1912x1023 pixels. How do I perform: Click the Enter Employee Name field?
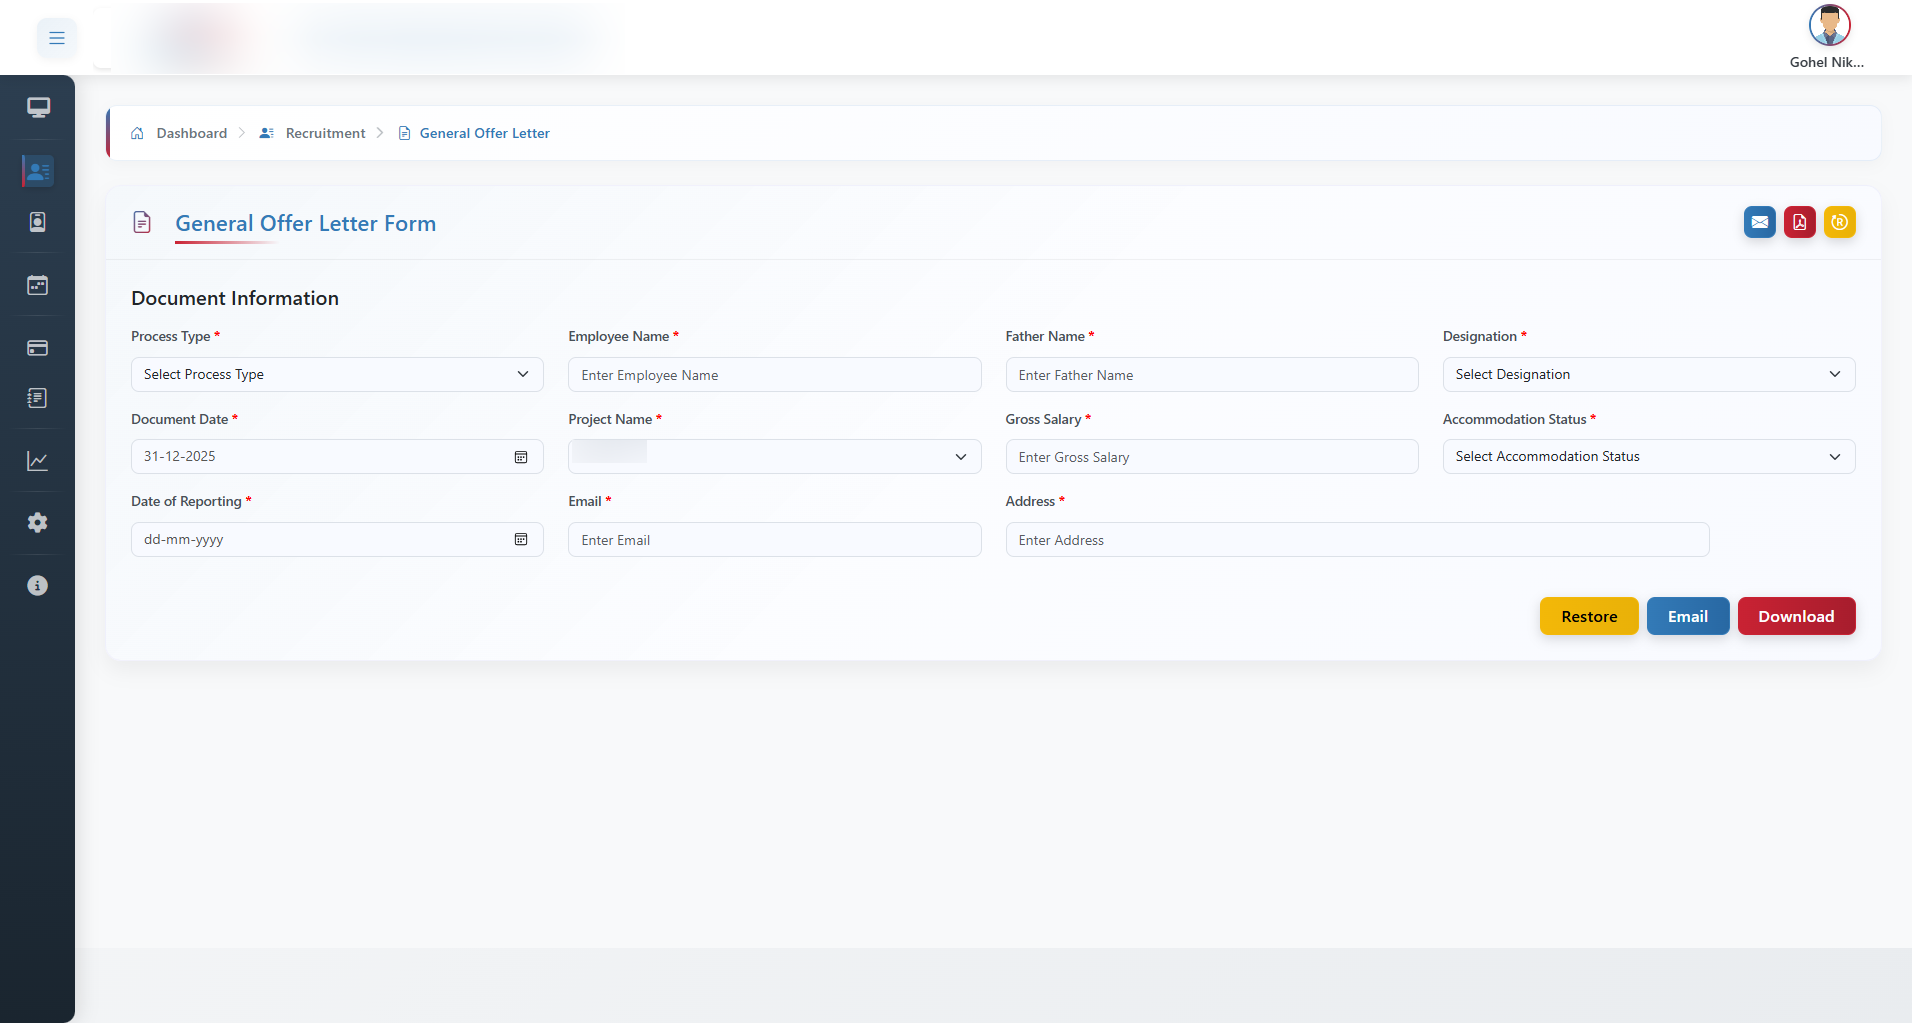tap(774, 375)
